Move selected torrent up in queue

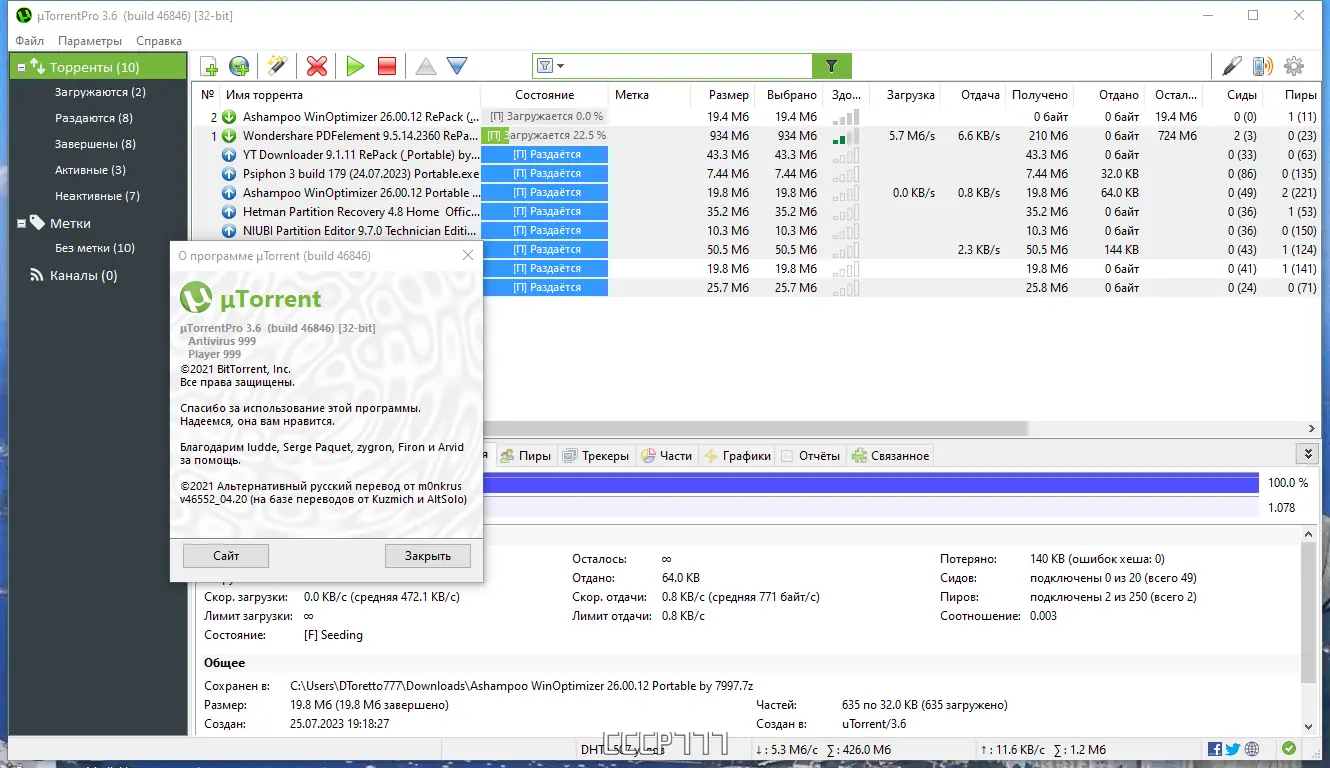pyautogui.click(x=425, y=65)
